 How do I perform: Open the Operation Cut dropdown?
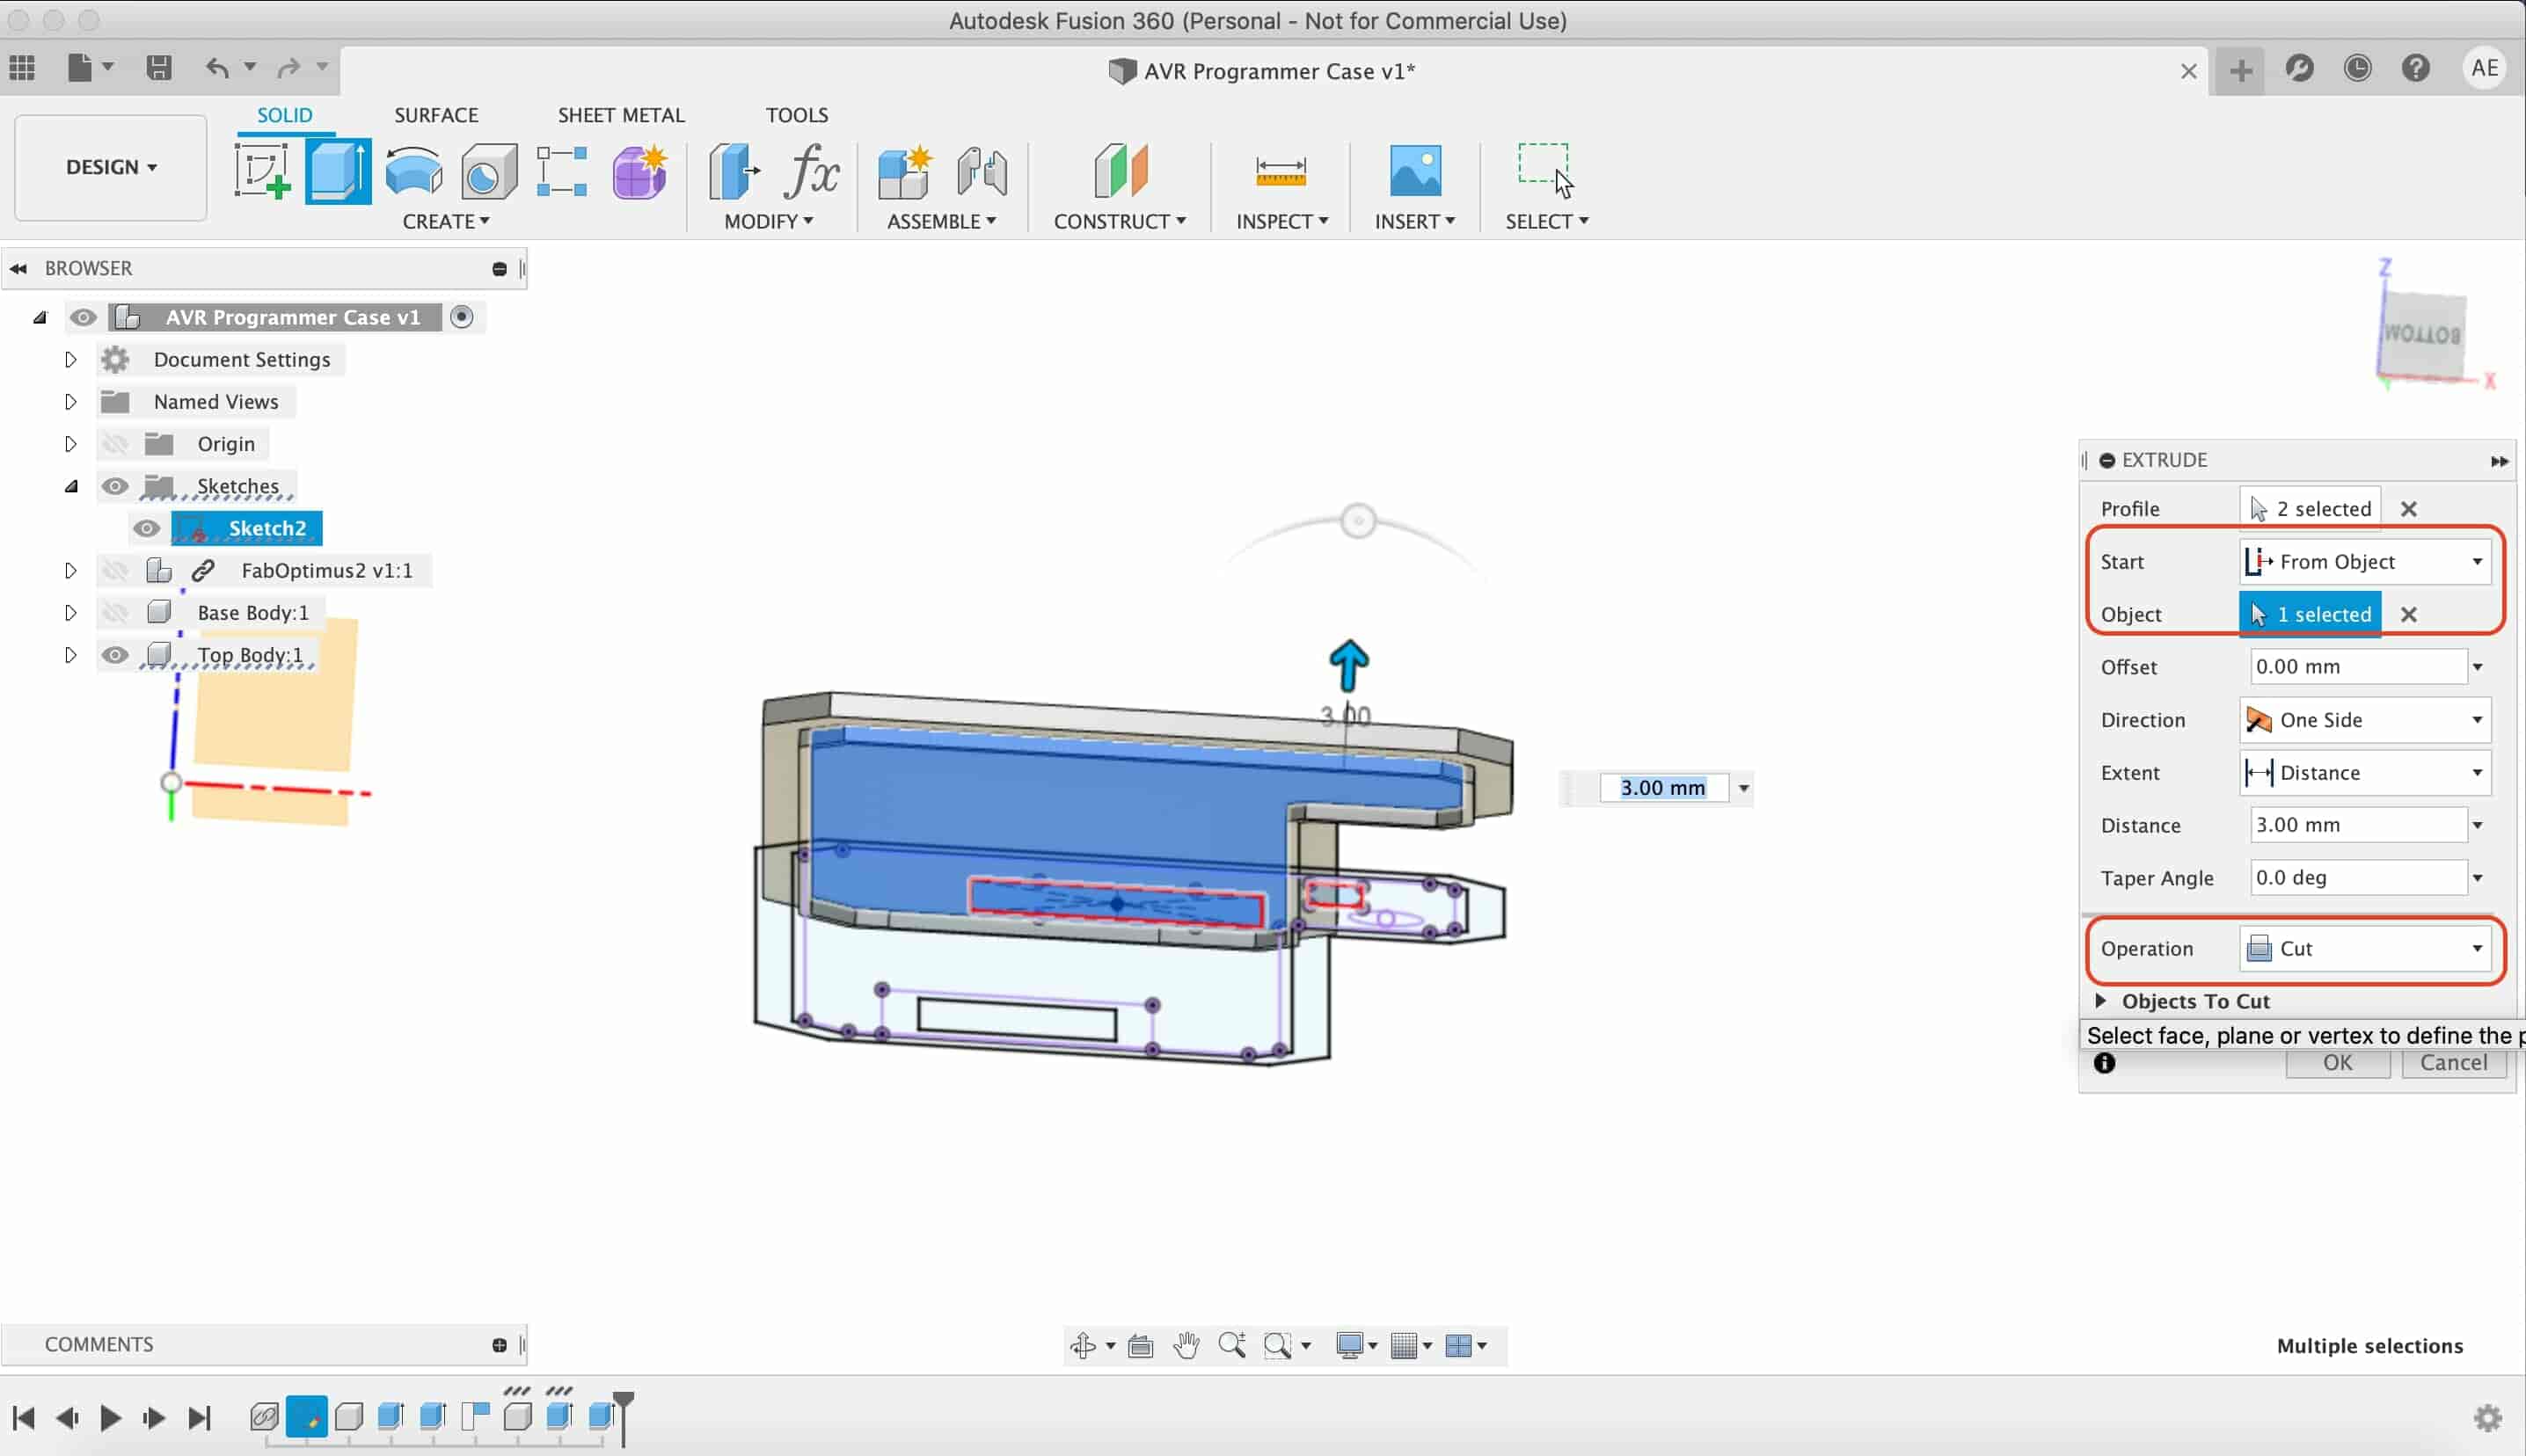[2365, 948]
